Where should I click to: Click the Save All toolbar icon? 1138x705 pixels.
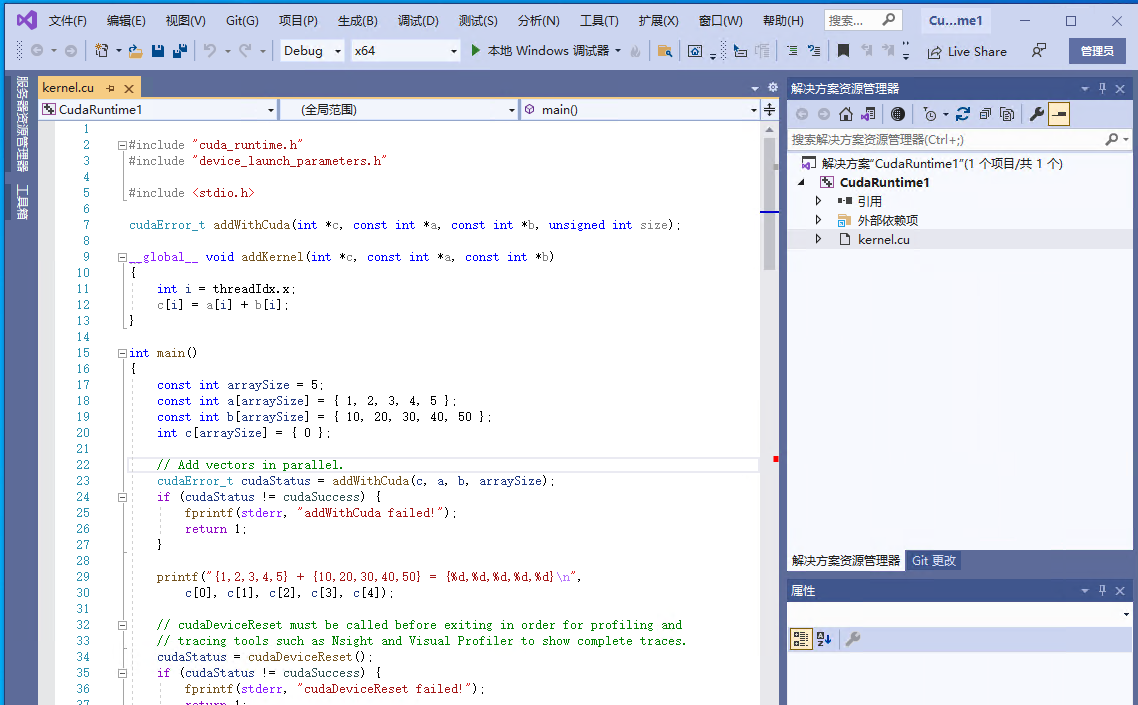tap(179, 51)
